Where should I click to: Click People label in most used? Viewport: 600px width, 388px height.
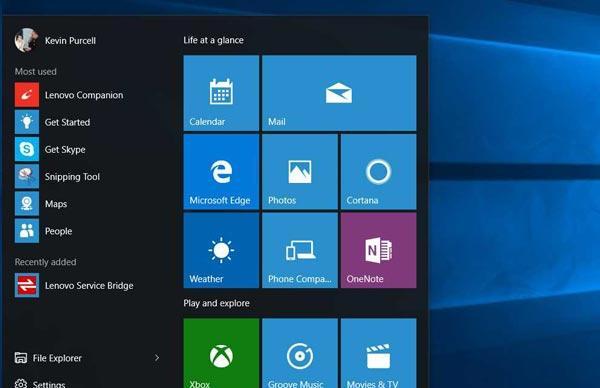pyautogui.click(x=59, y=231)
